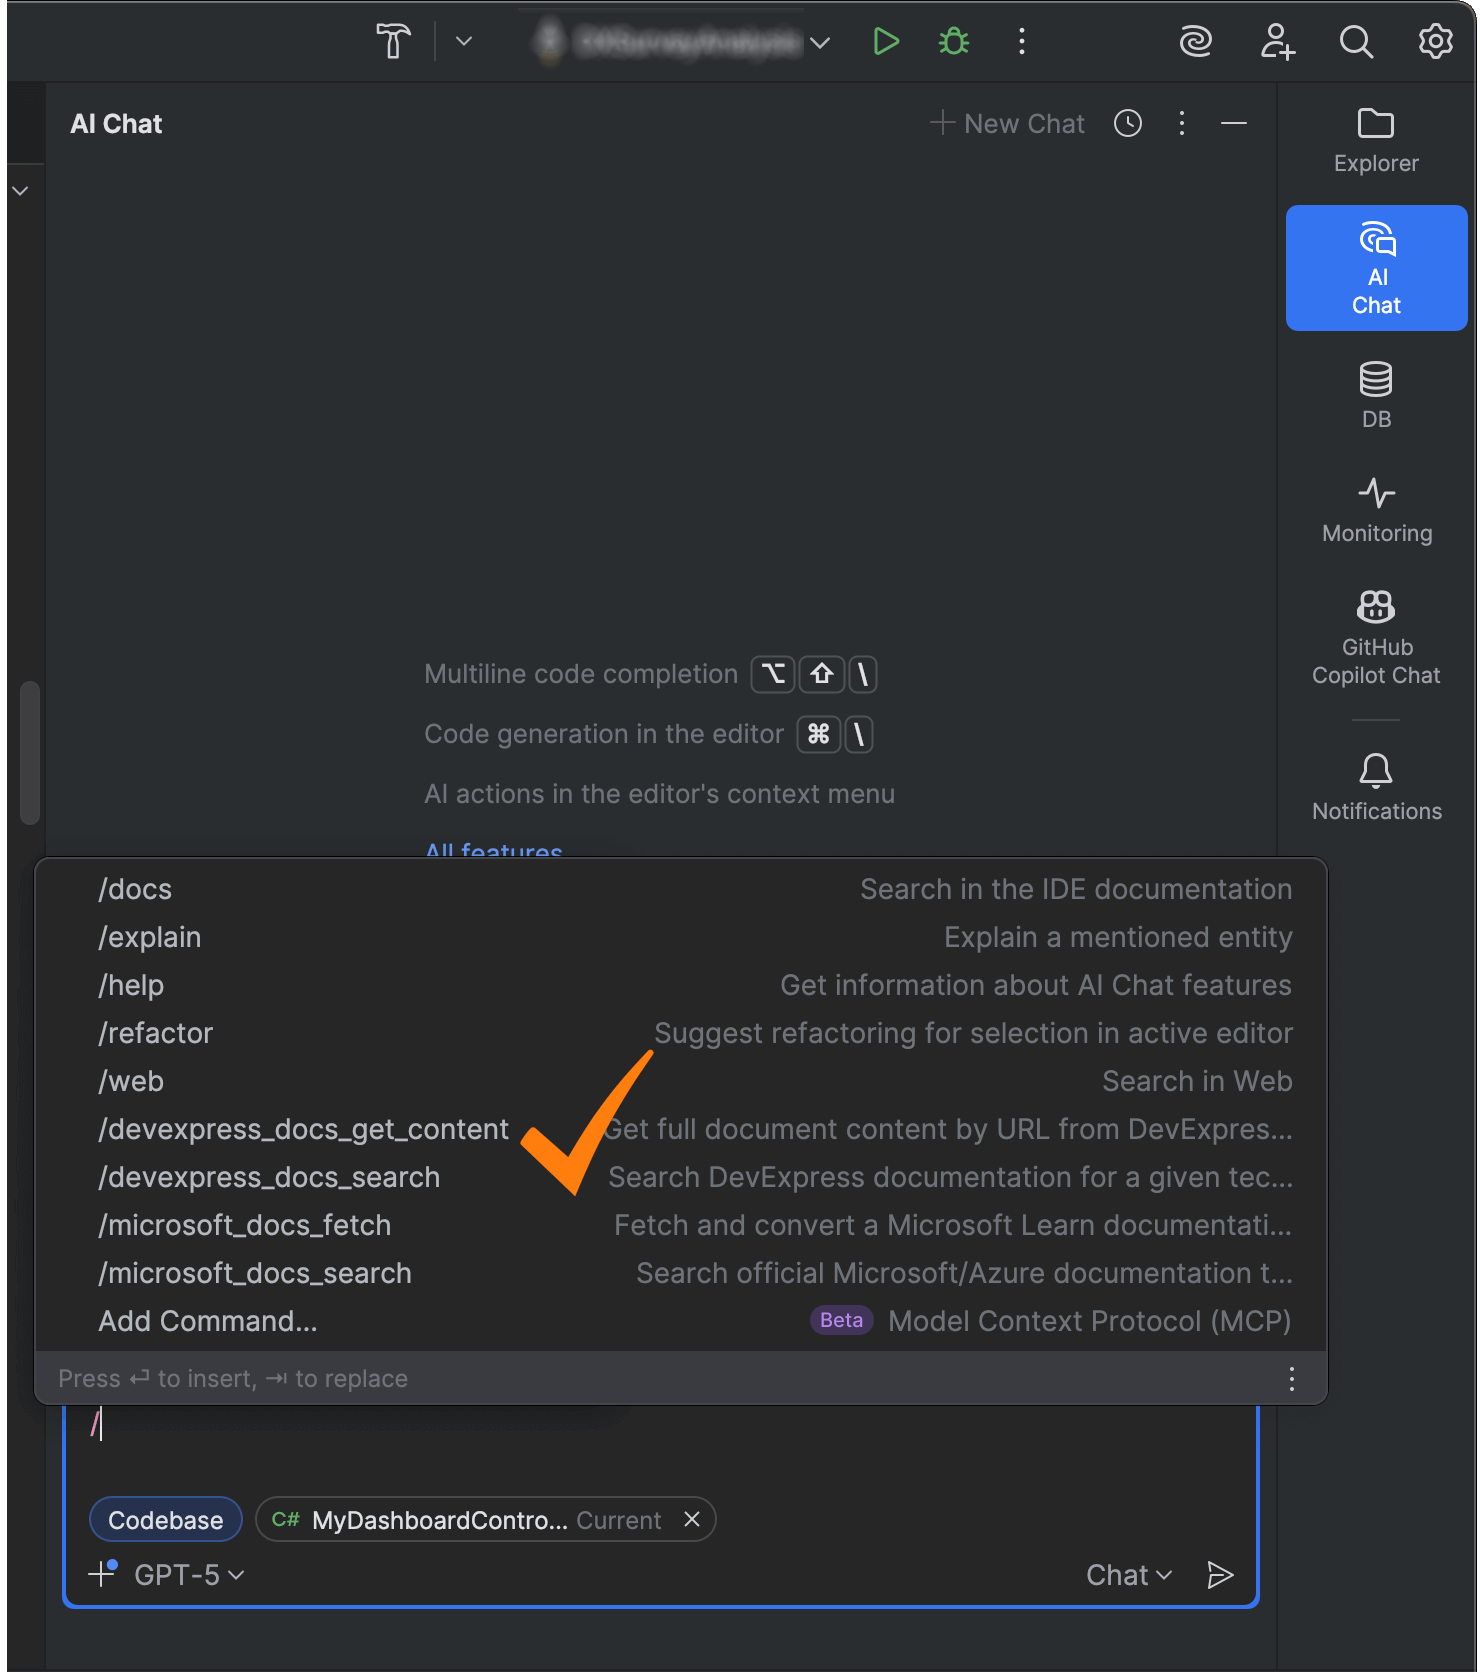Select the /devexpress_docs_search command
The width and height of the screenshot is (1480, 1672).
tap(680, 1177)
